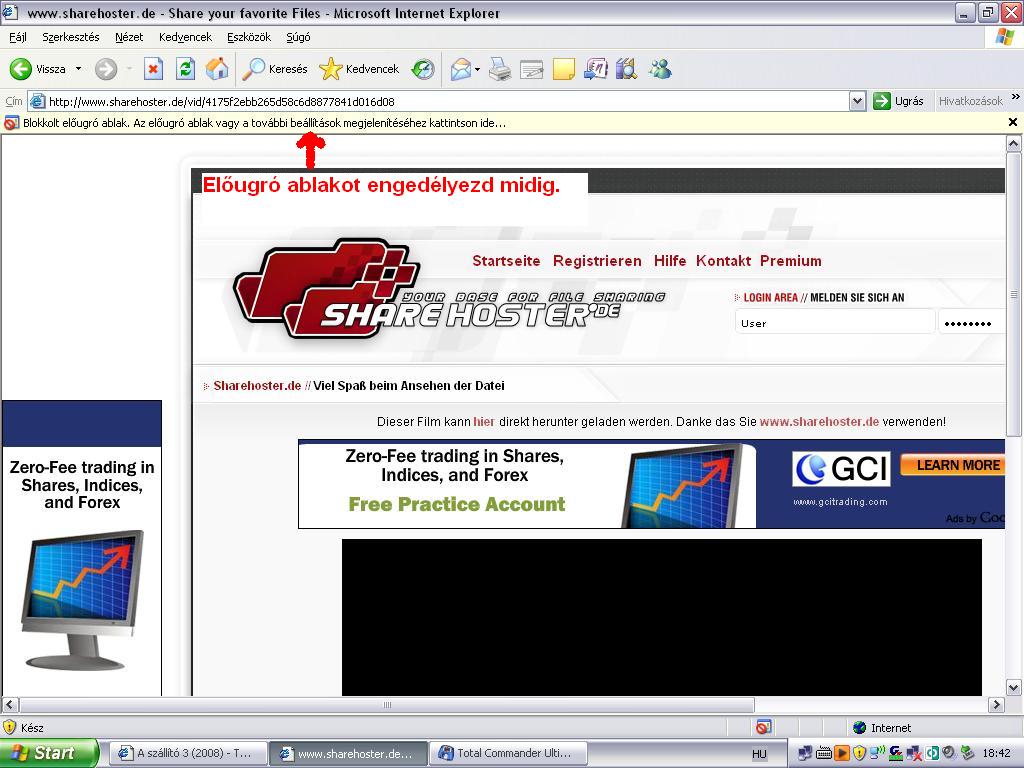Expand the Mail icon dropdown arrow
Screen dimensions: 1024x768
coord(477,69)
